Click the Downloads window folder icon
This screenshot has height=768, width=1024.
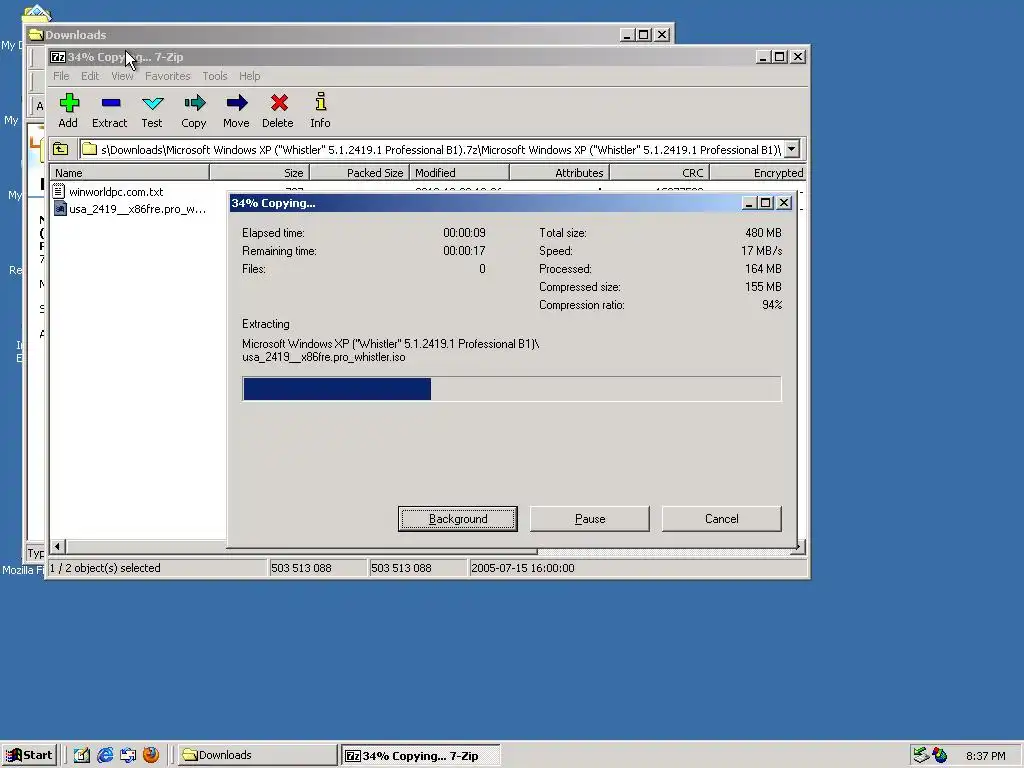point(37,35)
